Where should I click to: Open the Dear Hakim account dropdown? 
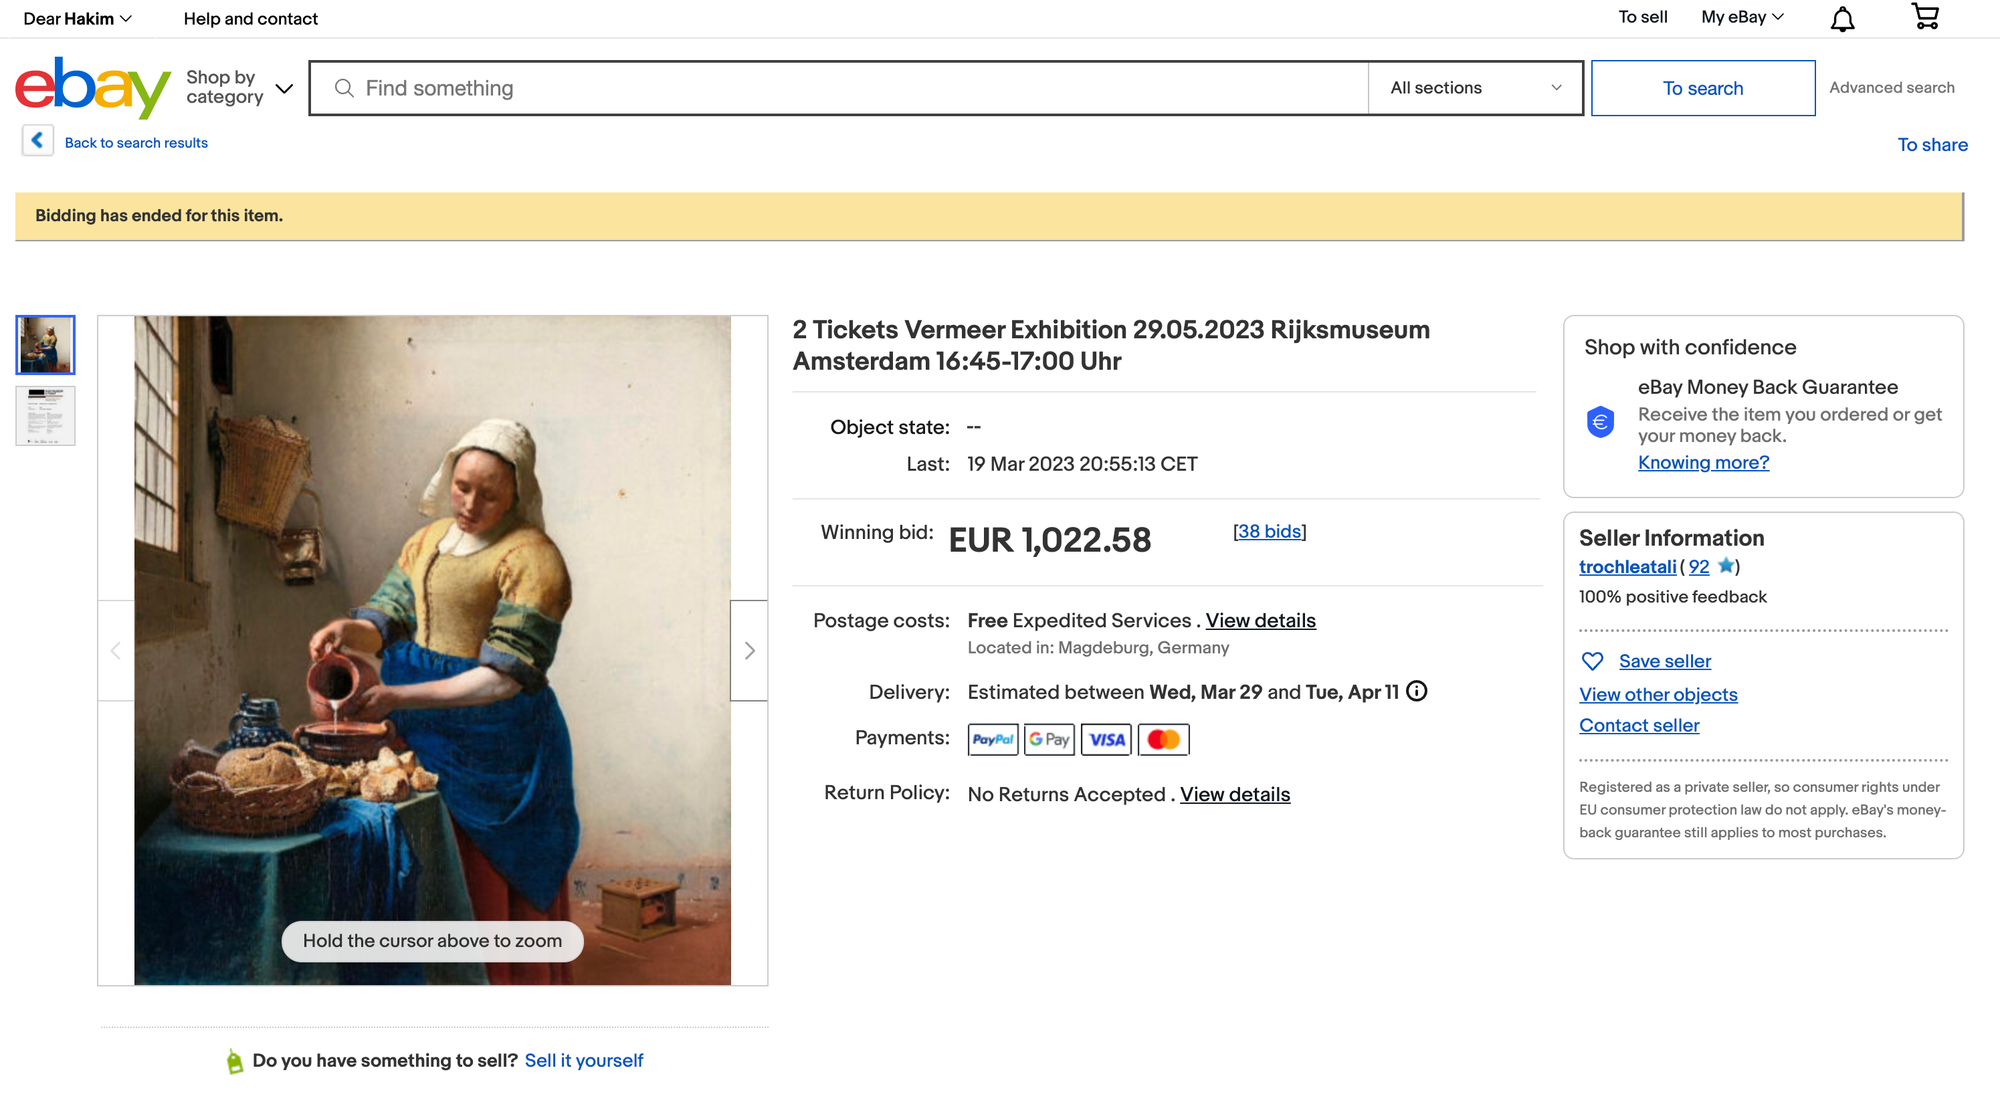coord(77,19)
